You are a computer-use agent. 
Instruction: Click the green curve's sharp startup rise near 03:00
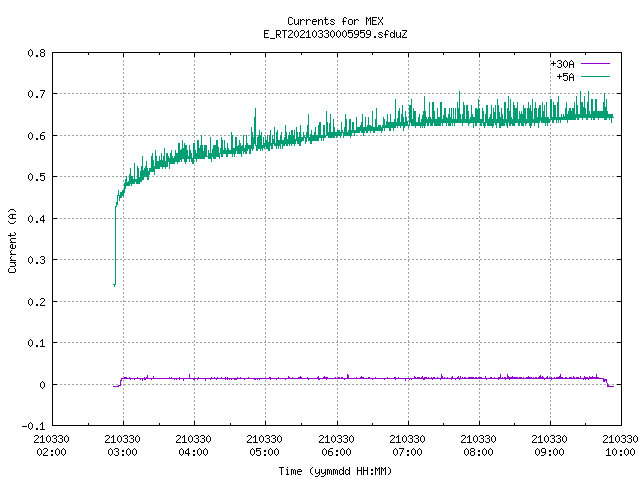click(115, 245)
